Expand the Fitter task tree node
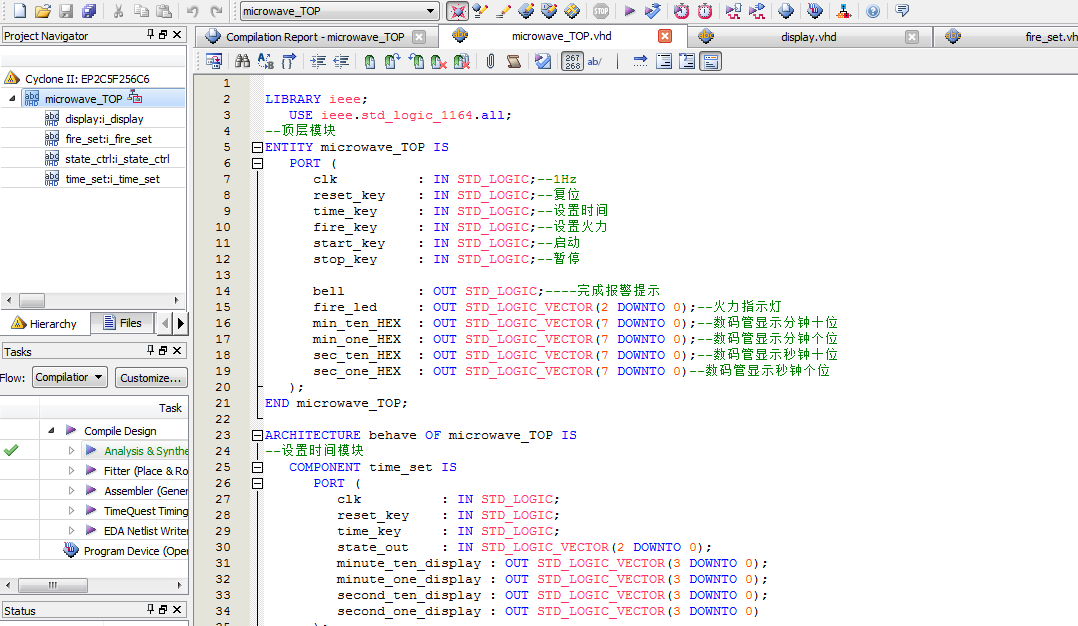Image resolution: width=1078 pixels, height=626 pixels. pyautogui.click(x=72, y=471)
